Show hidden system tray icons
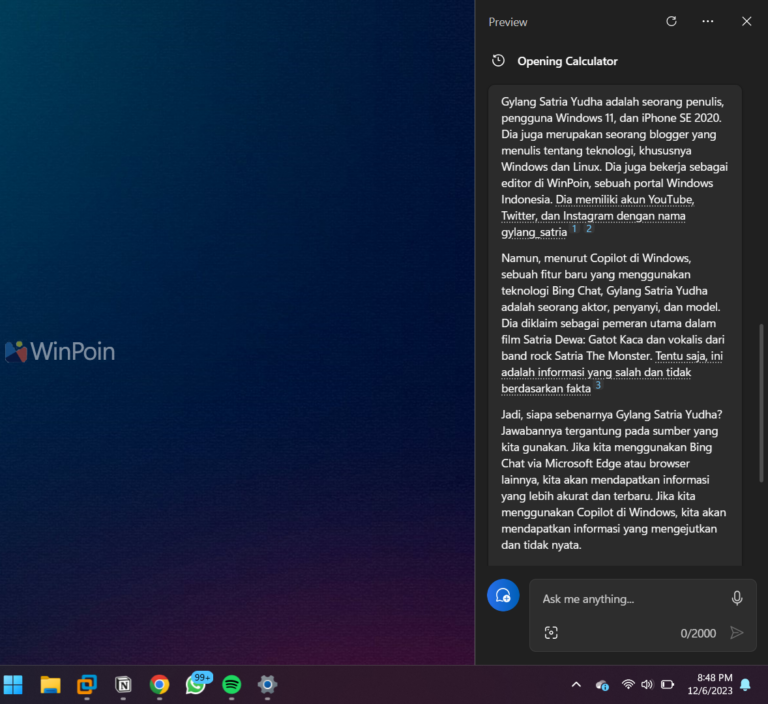This screenshot has height=704, width=768. pos(576,684)
